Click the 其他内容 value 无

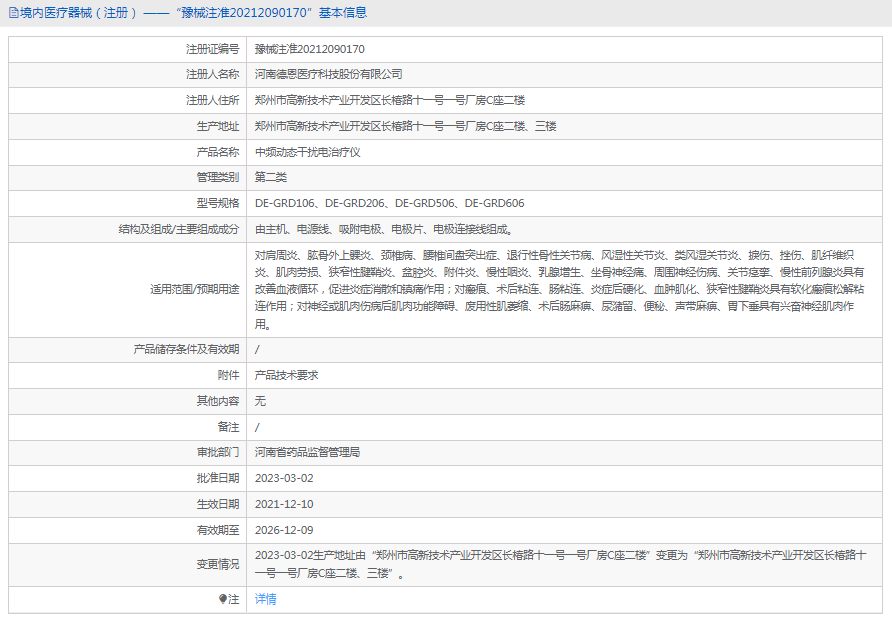coord(260,401)
